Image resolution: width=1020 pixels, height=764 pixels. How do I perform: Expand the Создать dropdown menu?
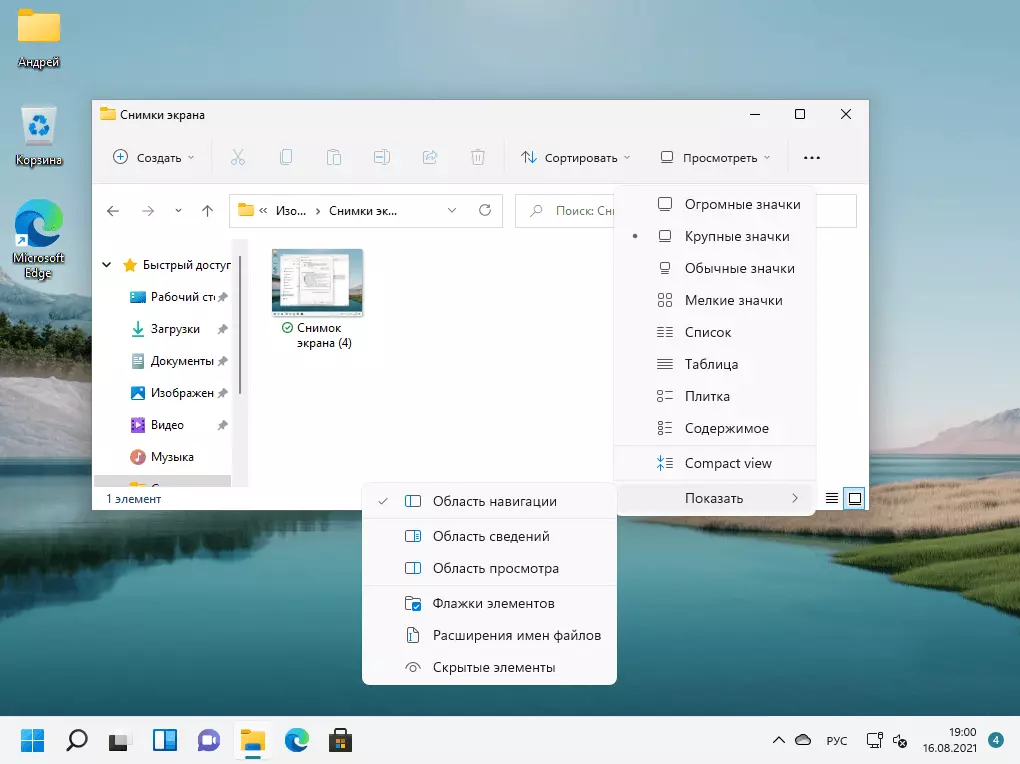point(155,157)
